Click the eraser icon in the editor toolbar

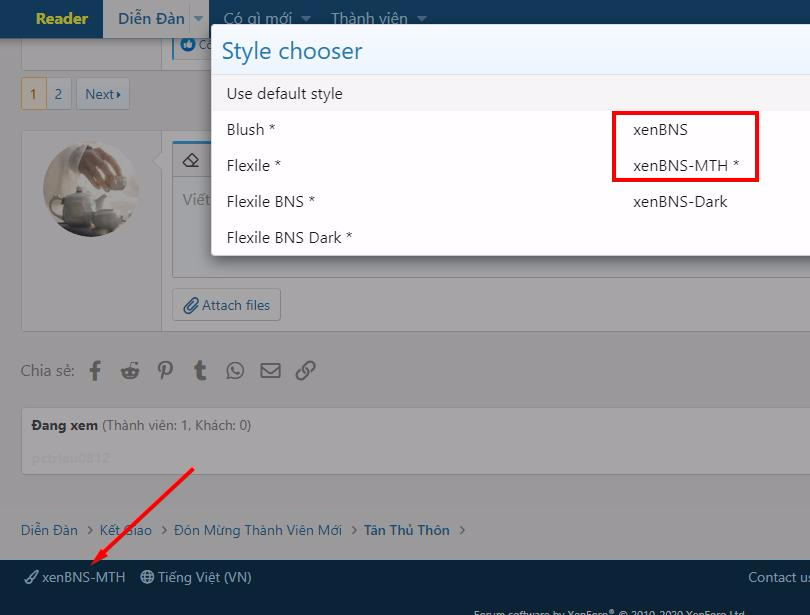pyautogui.click(x=191, y=160)
